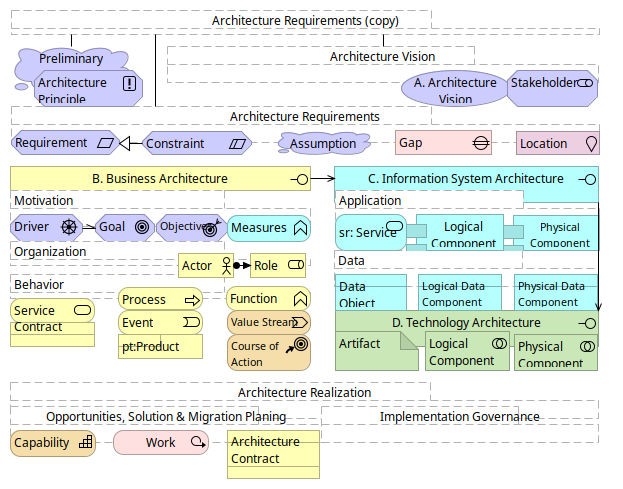The image size is (623, 489).
Task: Click the target icon on Goal
Action: [x=142, y=227]
